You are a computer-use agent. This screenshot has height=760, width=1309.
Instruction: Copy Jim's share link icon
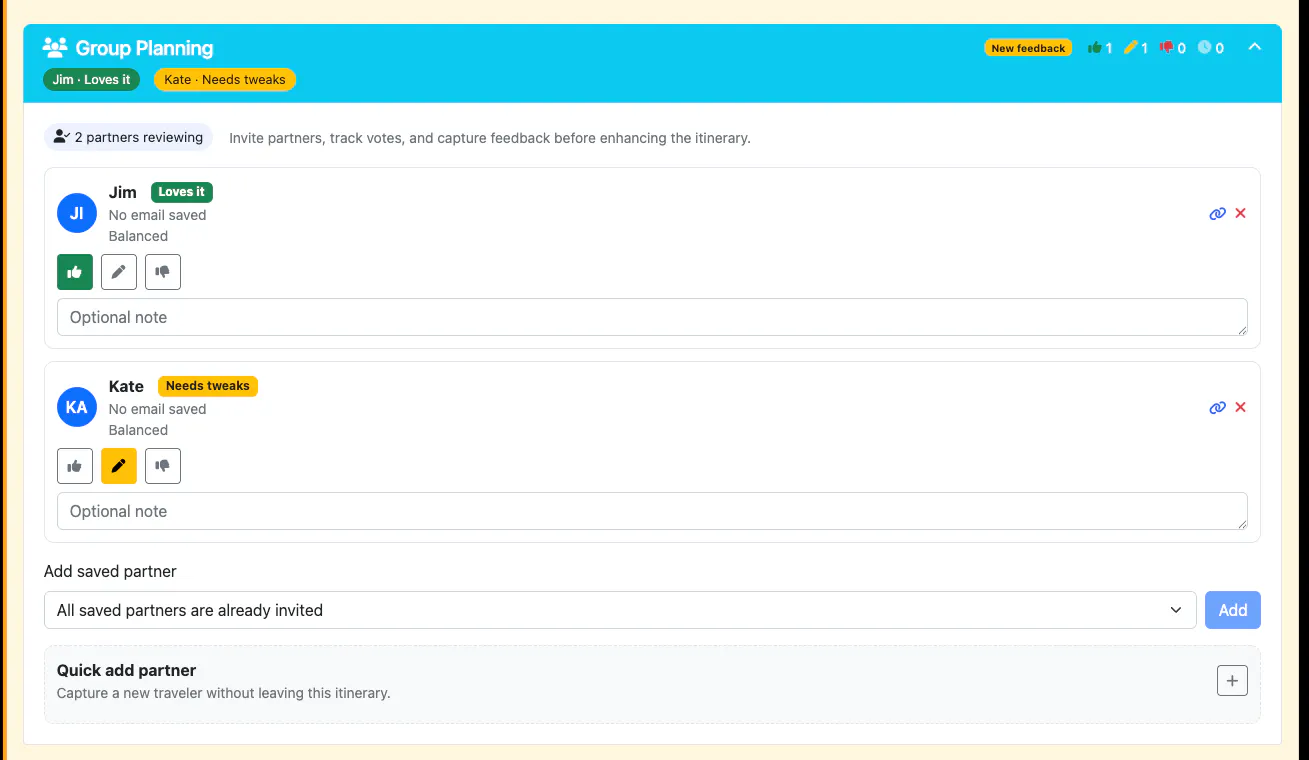point(1217,213)
